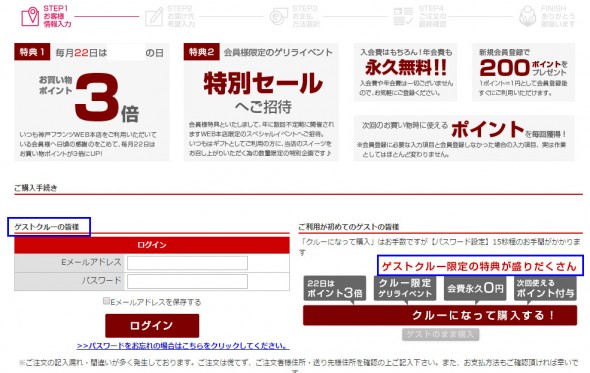Click the STEP2 pencil note icon
Screen dimensions: 590x373
click(154, 17)
